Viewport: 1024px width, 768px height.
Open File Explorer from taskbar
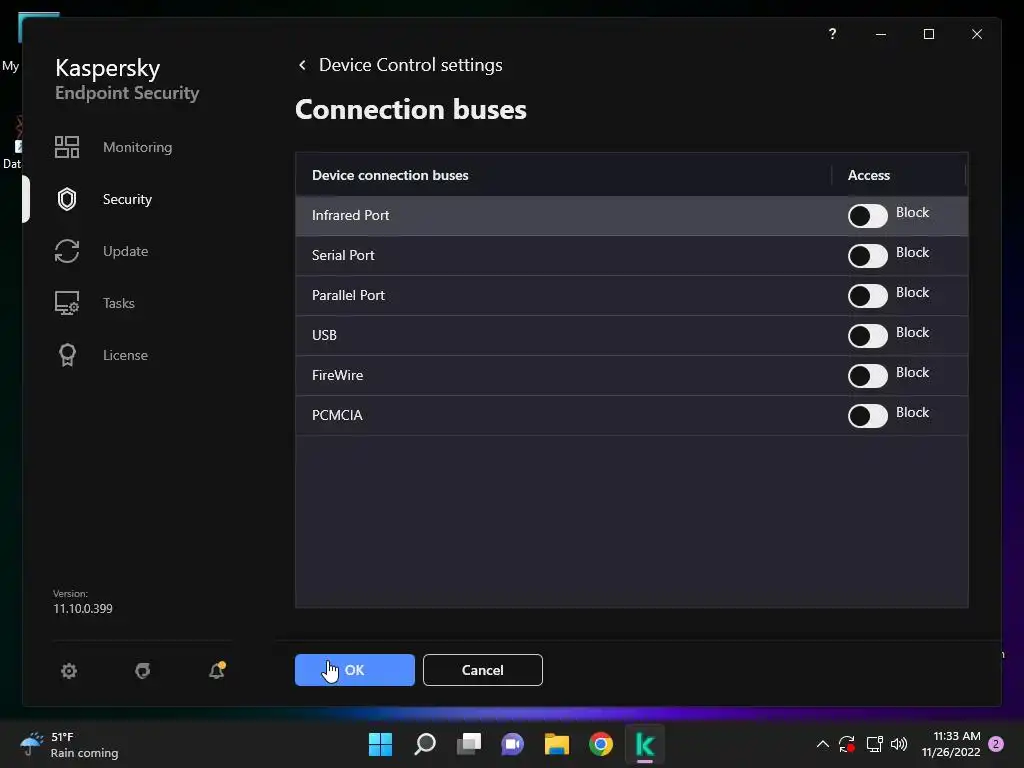[556, 744]
